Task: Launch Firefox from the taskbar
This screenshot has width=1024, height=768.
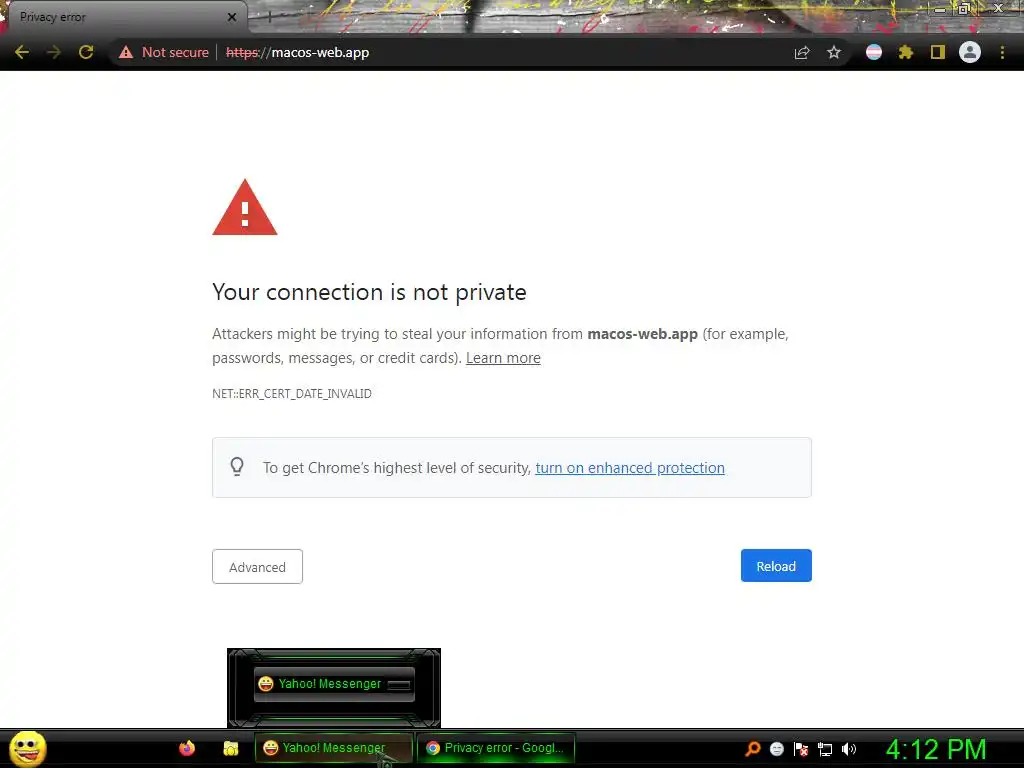Action: [x=187, y=748]
